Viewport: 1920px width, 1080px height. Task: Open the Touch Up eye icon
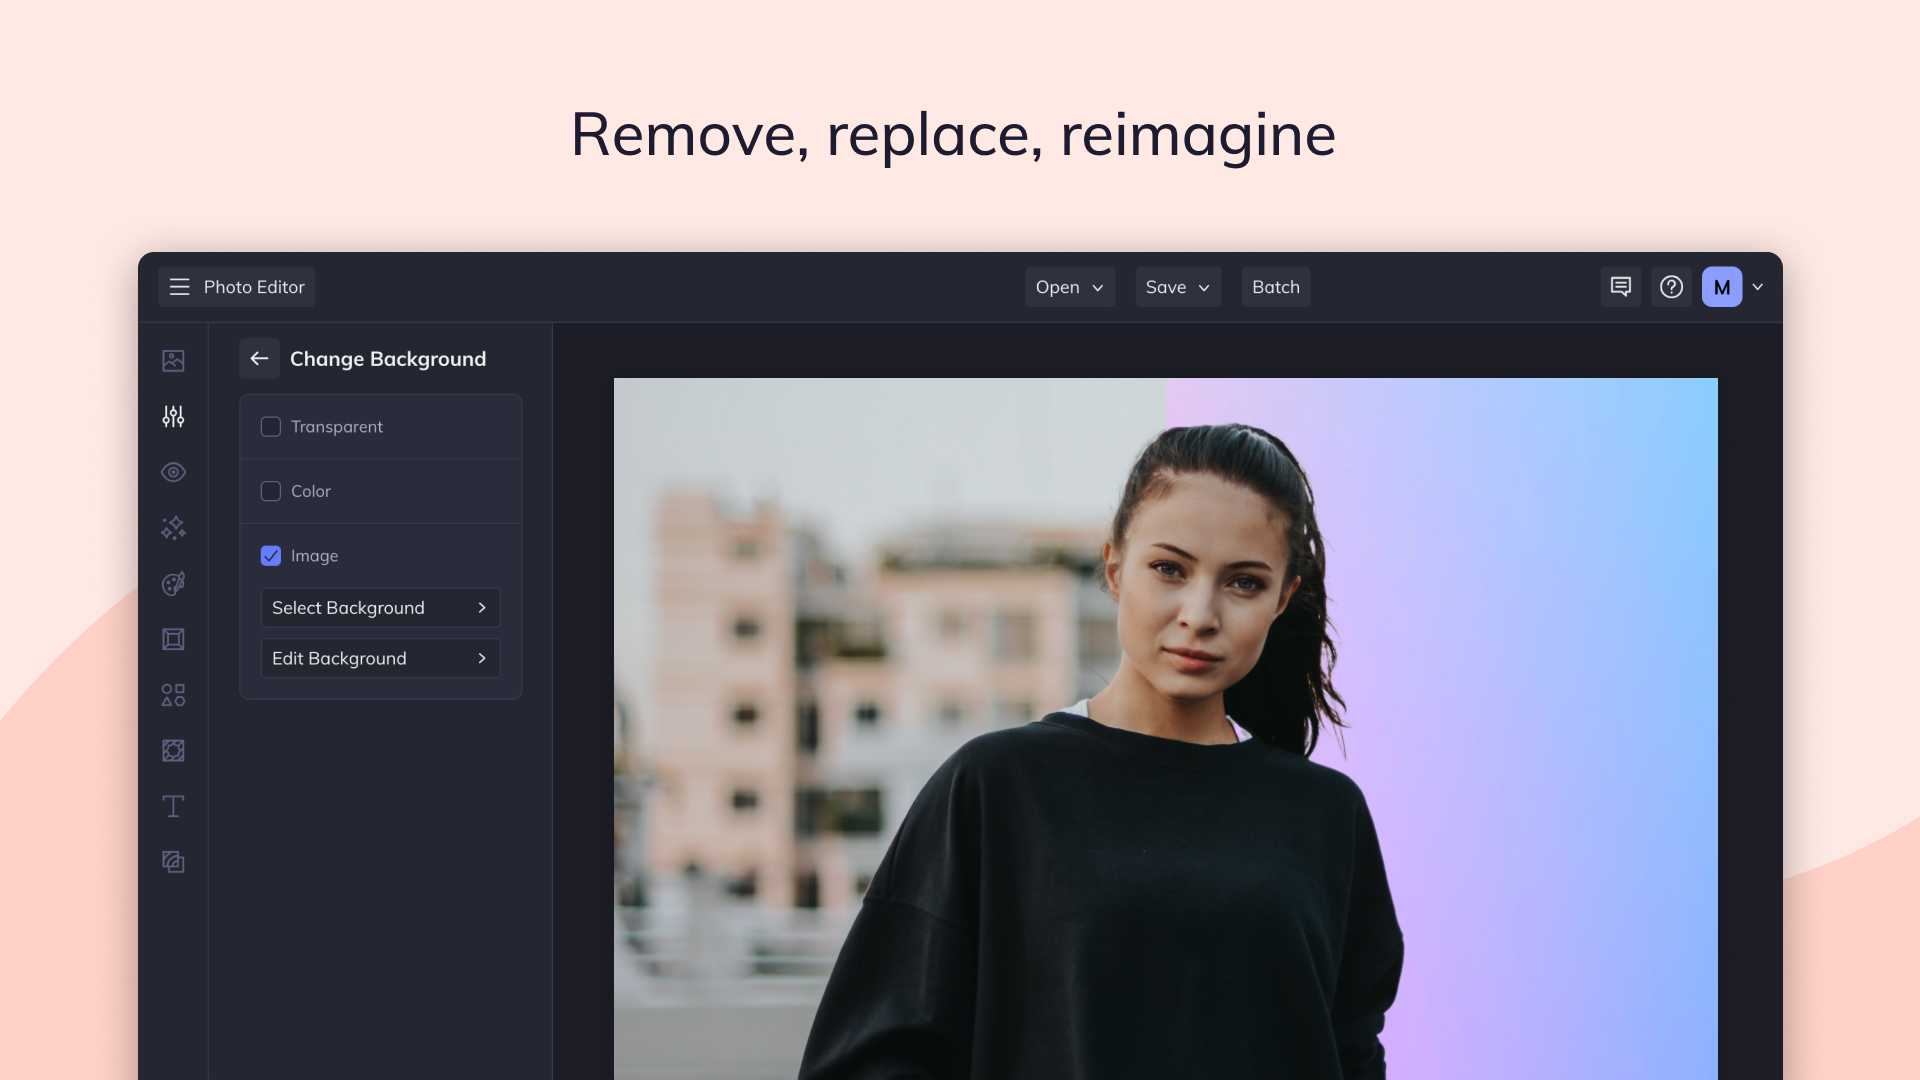point(173,472)
